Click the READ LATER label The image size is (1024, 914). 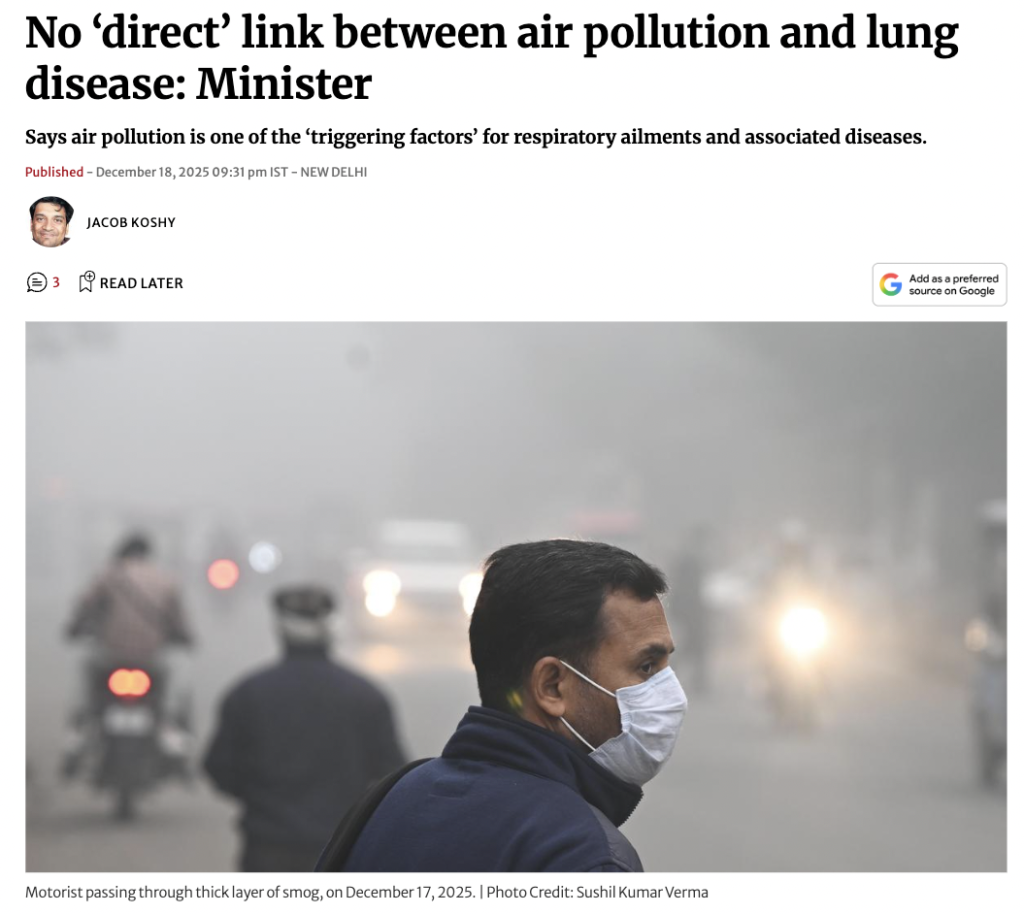pos(142,283)
